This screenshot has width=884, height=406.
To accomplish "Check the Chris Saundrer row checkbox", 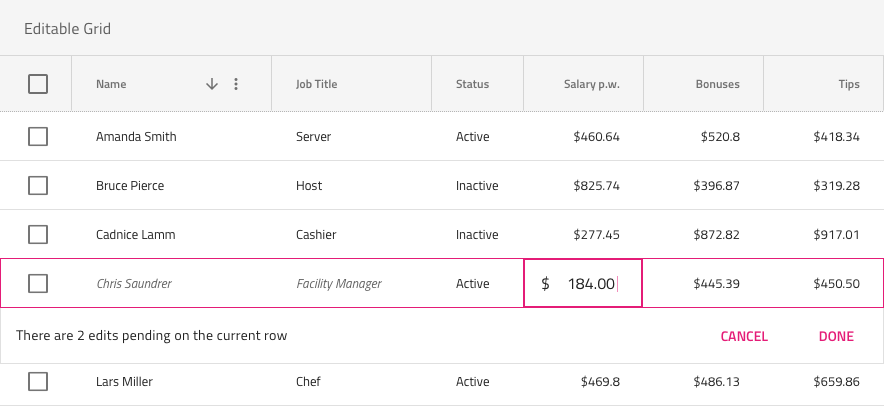I will coord(38,284).
